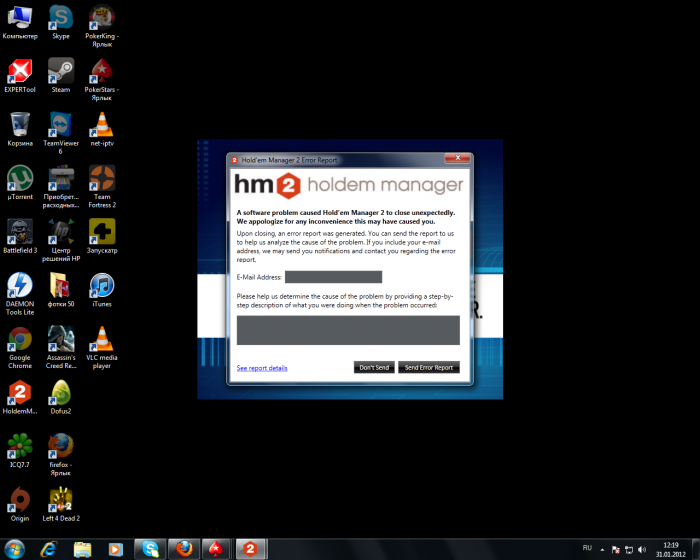
Task: Open the network tray icon
Action: [629, 550]
